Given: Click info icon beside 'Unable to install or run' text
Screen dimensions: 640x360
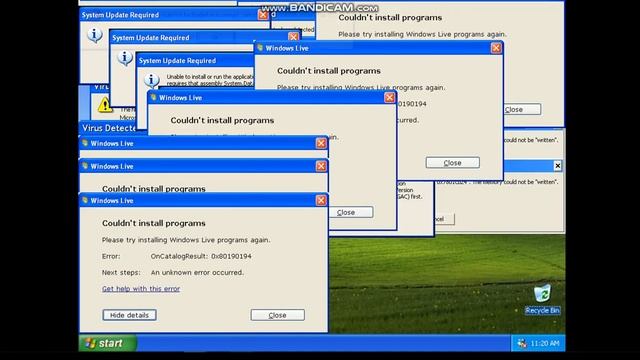Looking at the screenshot, I should (151, 80).
